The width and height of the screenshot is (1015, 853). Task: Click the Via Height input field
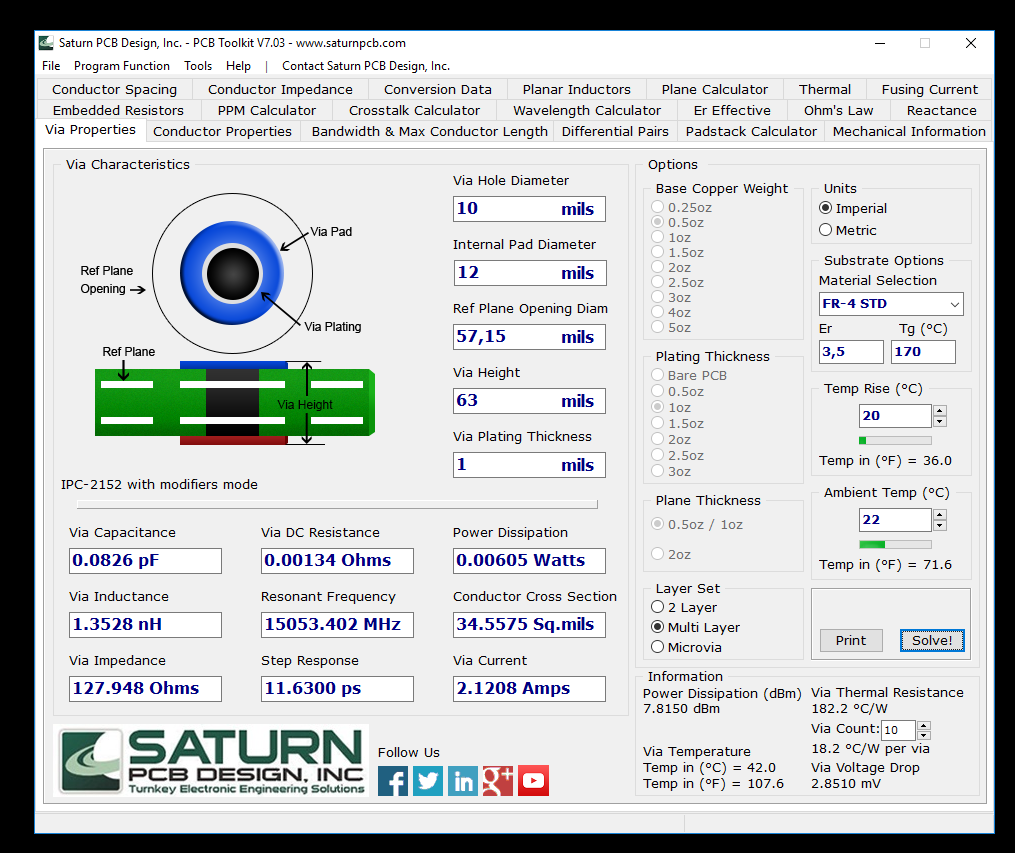point(530,401)
